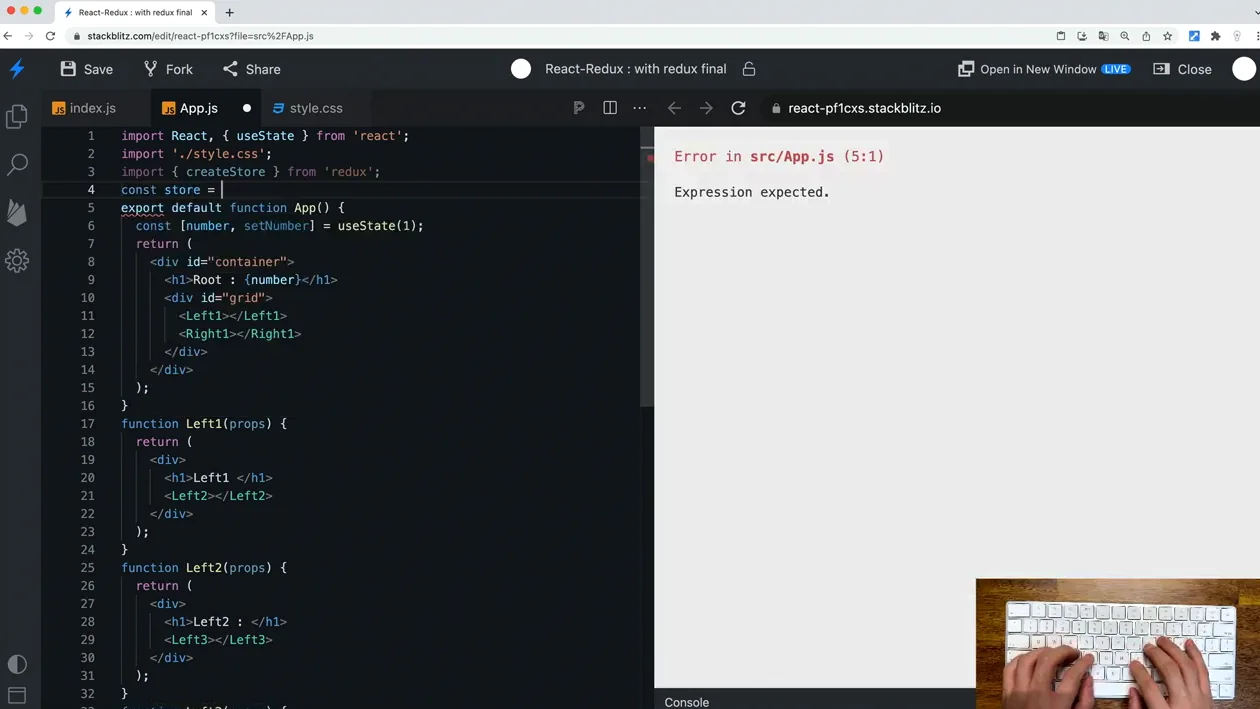Click the browser zoom magnifier icon
The height and width of the screenshot is (709, 1260).
(x=1125, y=36)
